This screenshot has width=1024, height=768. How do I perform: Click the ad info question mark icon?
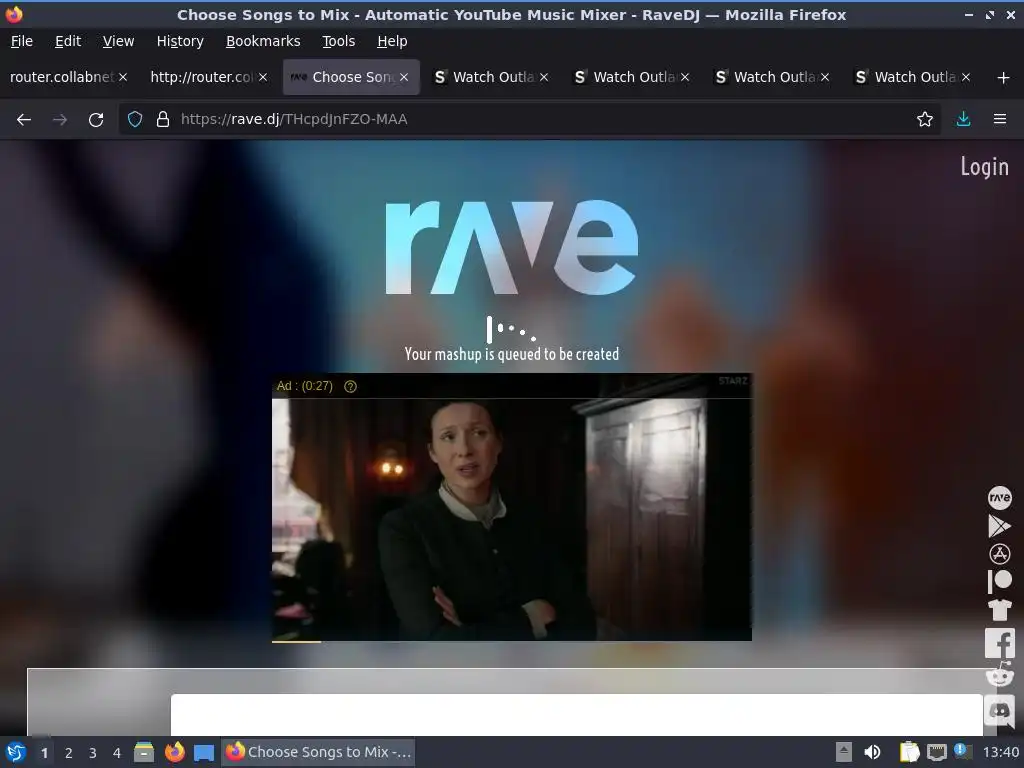pyautogui.click(x=350, y=387)
